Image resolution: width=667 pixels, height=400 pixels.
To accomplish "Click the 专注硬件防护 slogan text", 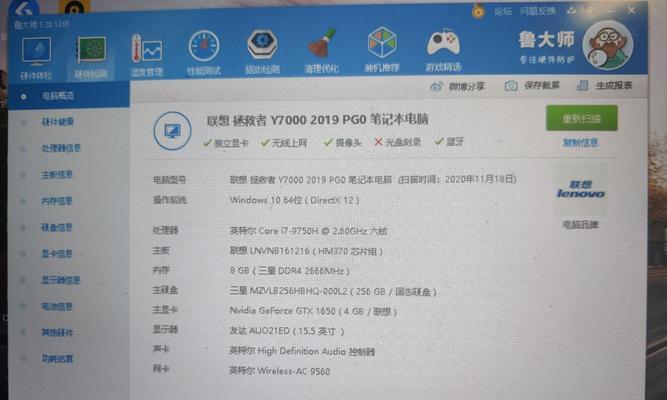I will click(547, 60).
